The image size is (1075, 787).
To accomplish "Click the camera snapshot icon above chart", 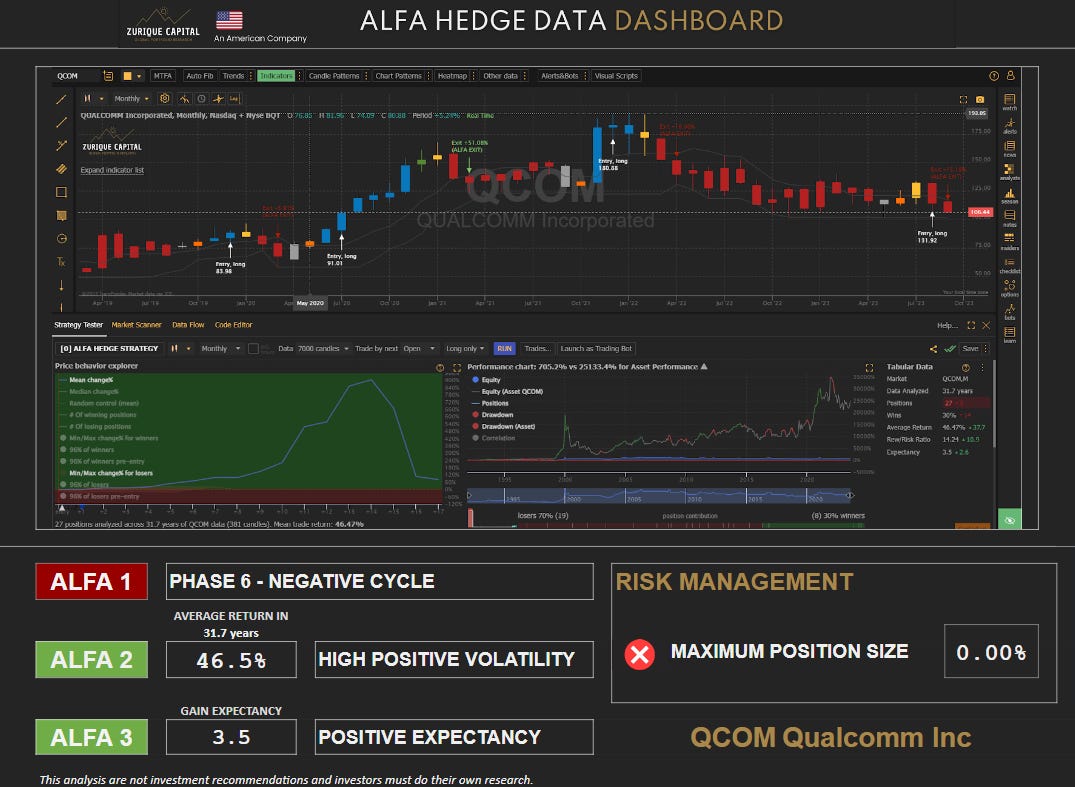I will (980, 99).
